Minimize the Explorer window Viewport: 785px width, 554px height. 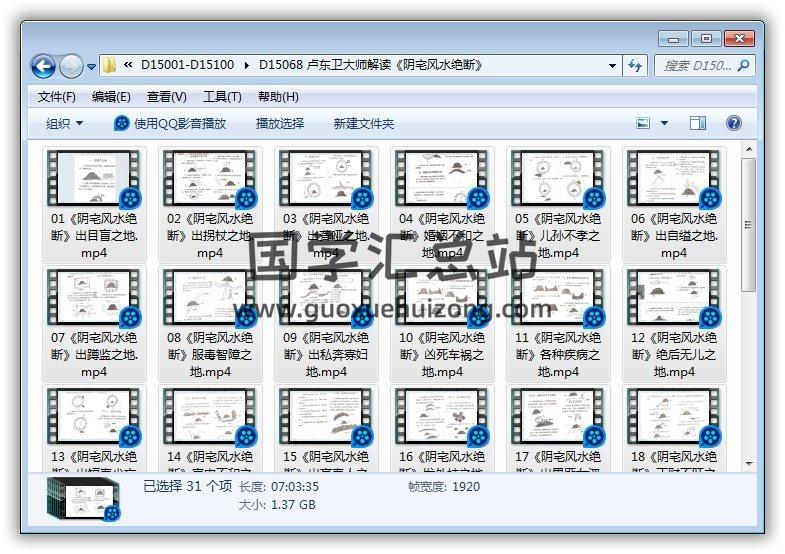click(674, 39)
